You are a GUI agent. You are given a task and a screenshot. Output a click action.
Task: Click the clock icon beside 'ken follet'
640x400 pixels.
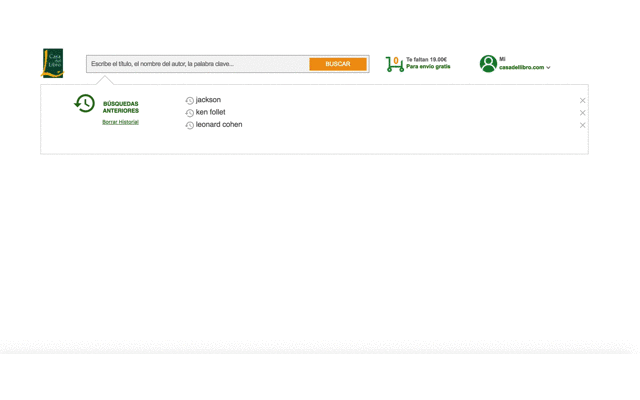190,113
